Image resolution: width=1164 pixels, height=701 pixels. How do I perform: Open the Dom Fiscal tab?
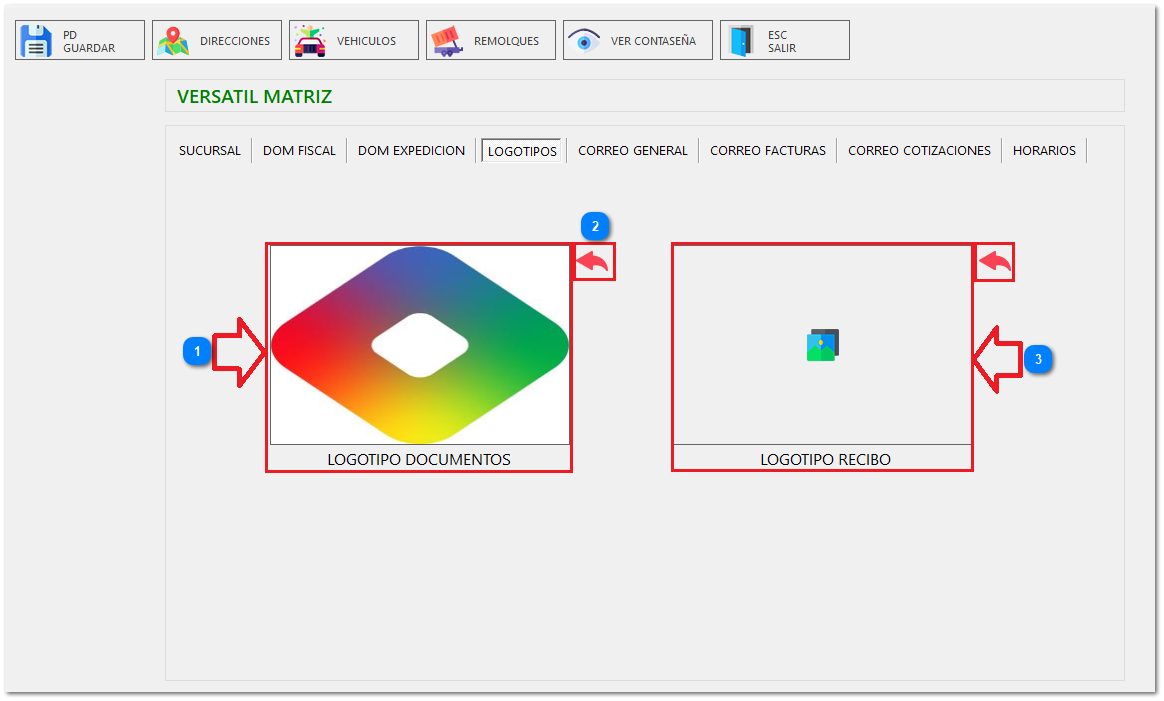pyautogui.click(x=299, y=151)
